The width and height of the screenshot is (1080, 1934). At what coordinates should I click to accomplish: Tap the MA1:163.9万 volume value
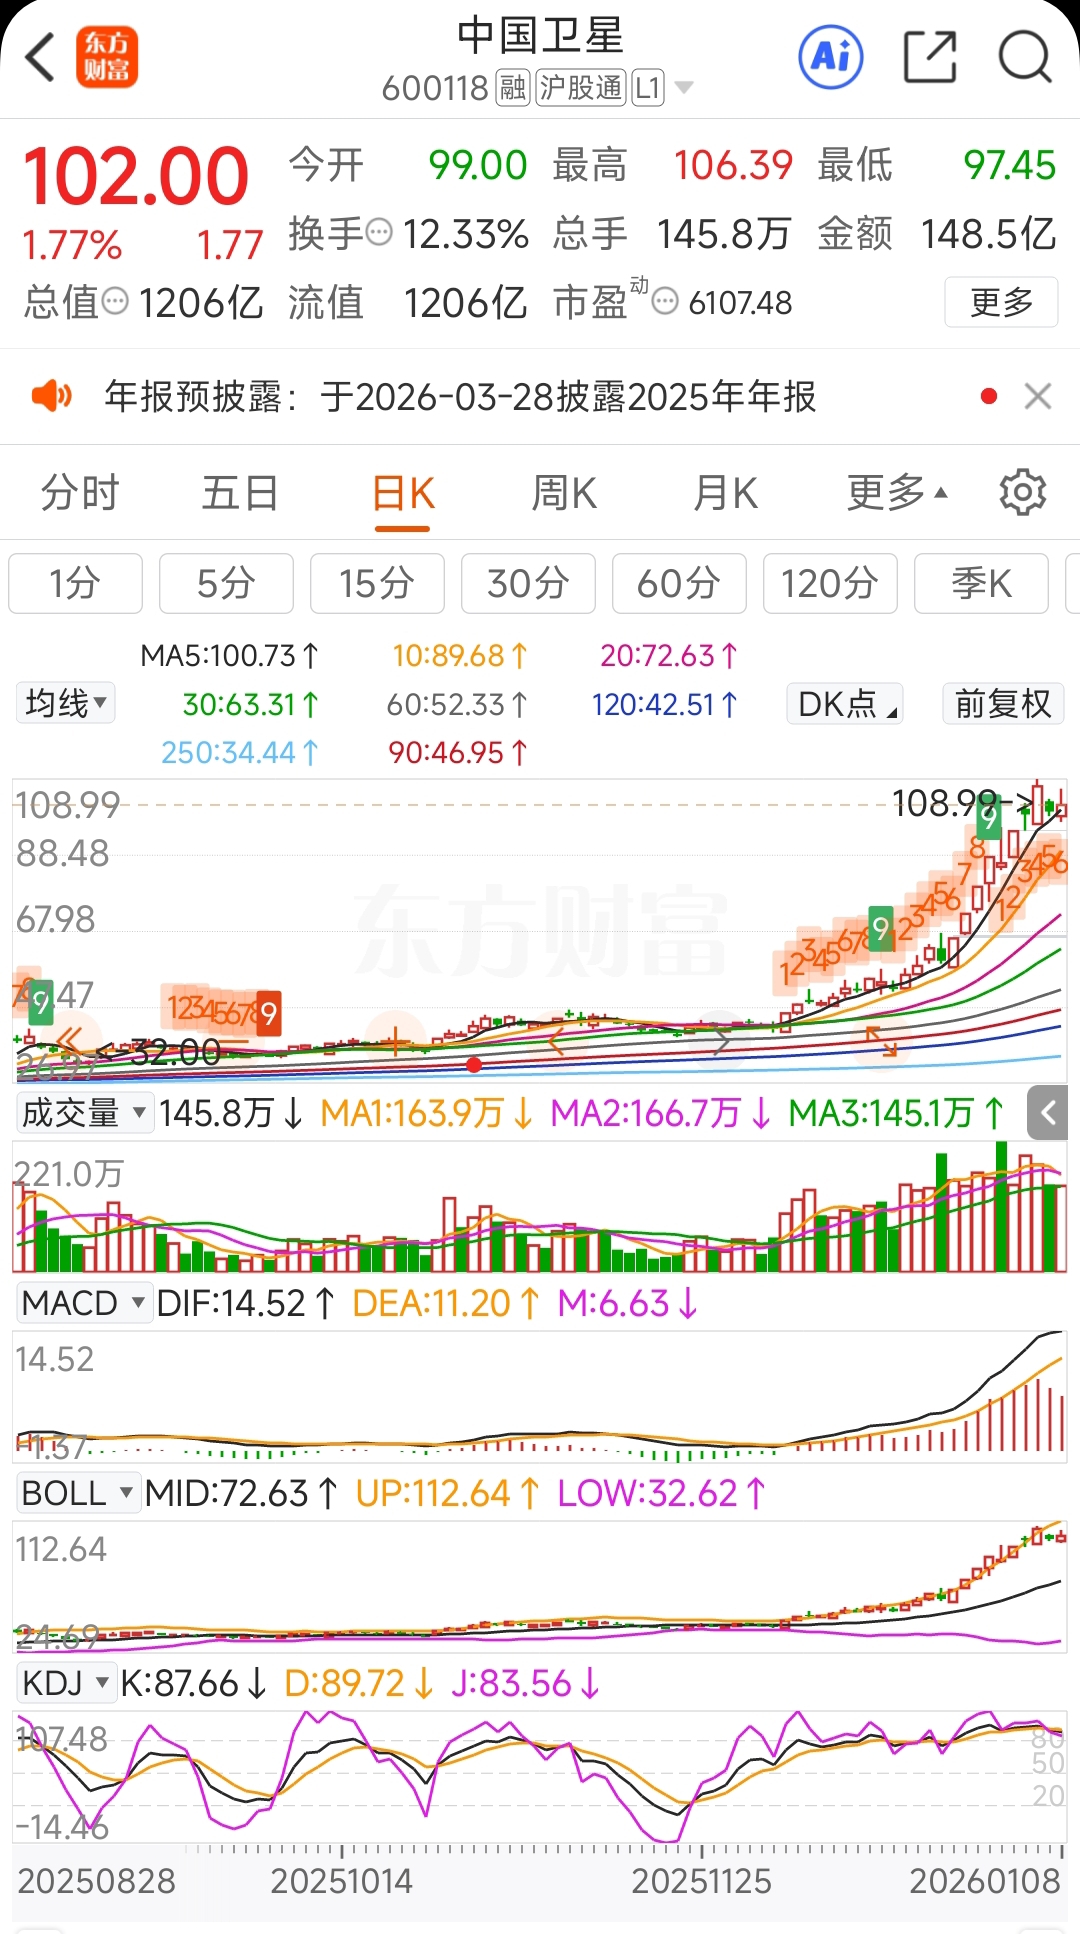426,1112
